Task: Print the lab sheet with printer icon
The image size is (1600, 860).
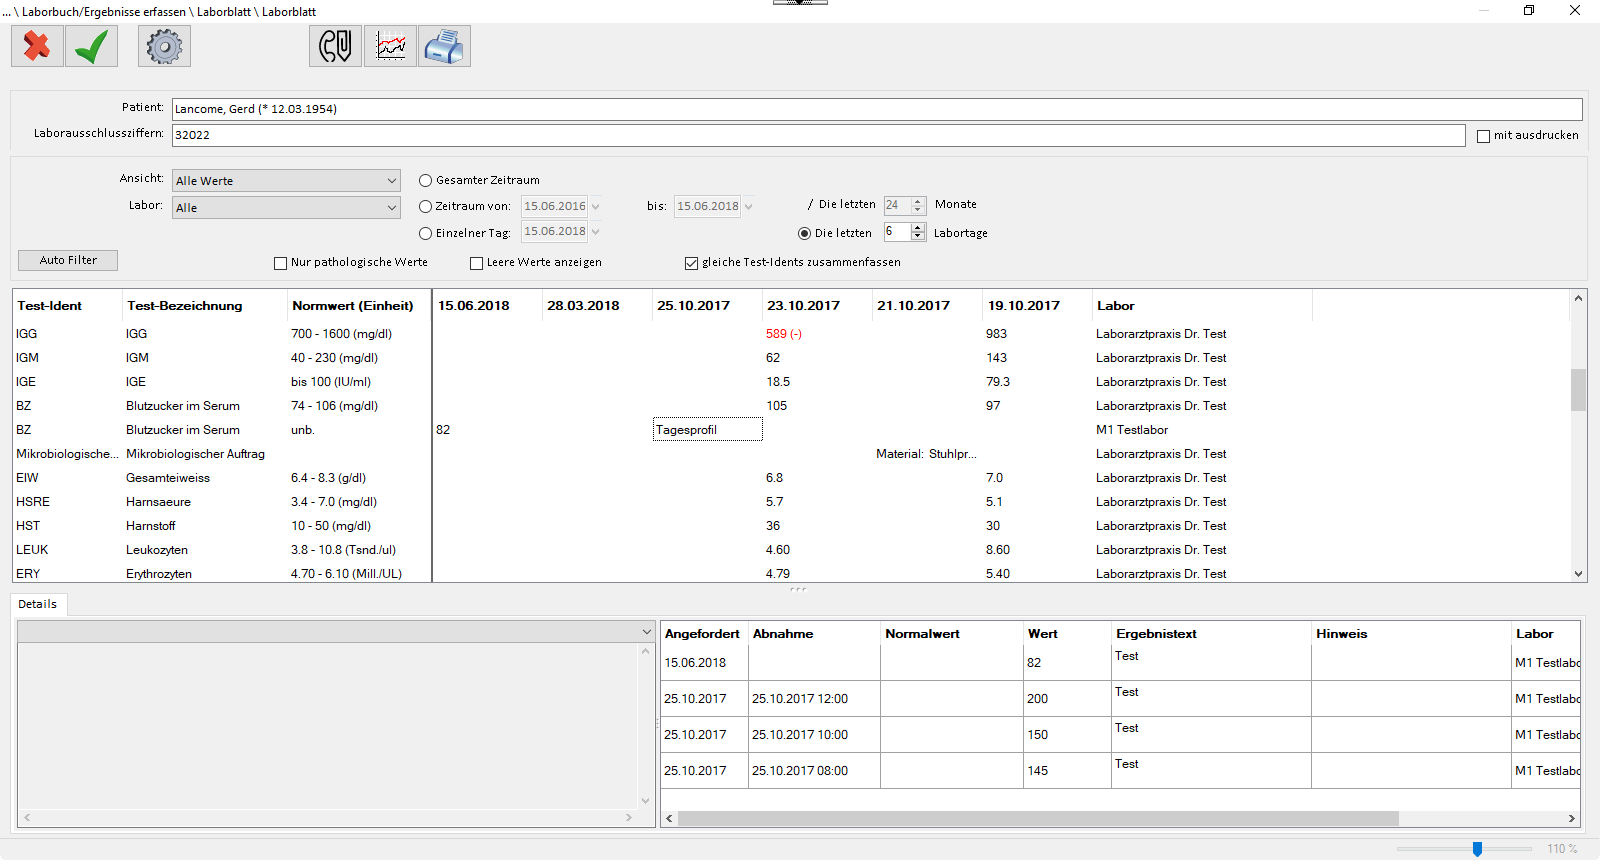Action: pos(444,46)
